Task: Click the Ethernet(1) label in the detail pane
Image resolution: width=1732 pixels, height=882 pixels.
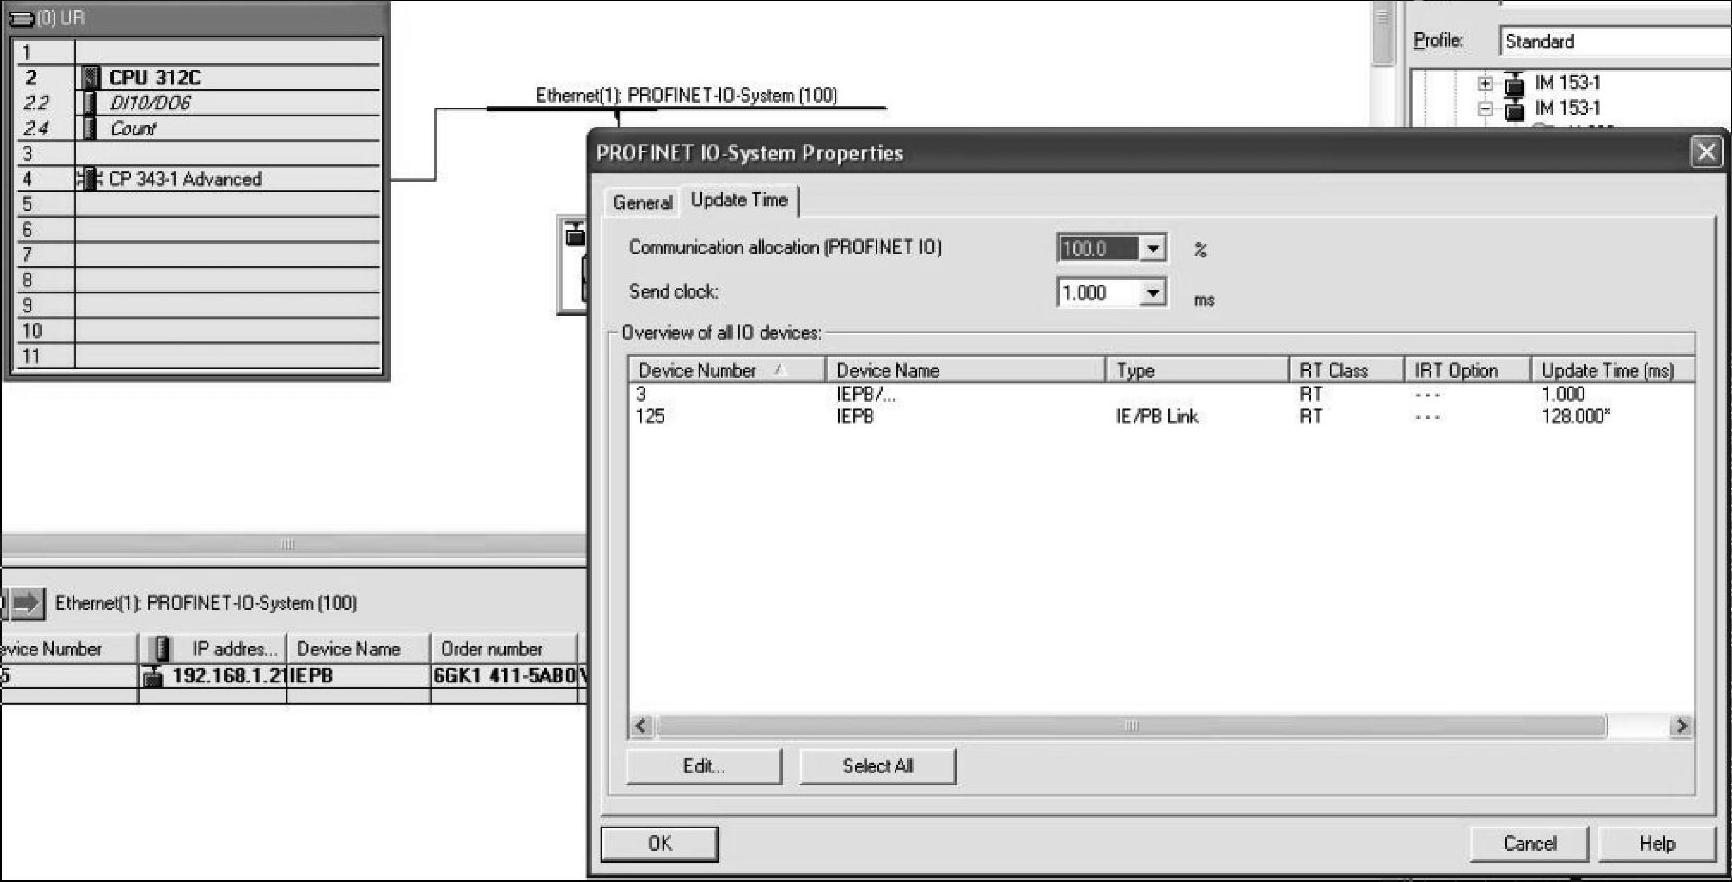Action: 205,603
